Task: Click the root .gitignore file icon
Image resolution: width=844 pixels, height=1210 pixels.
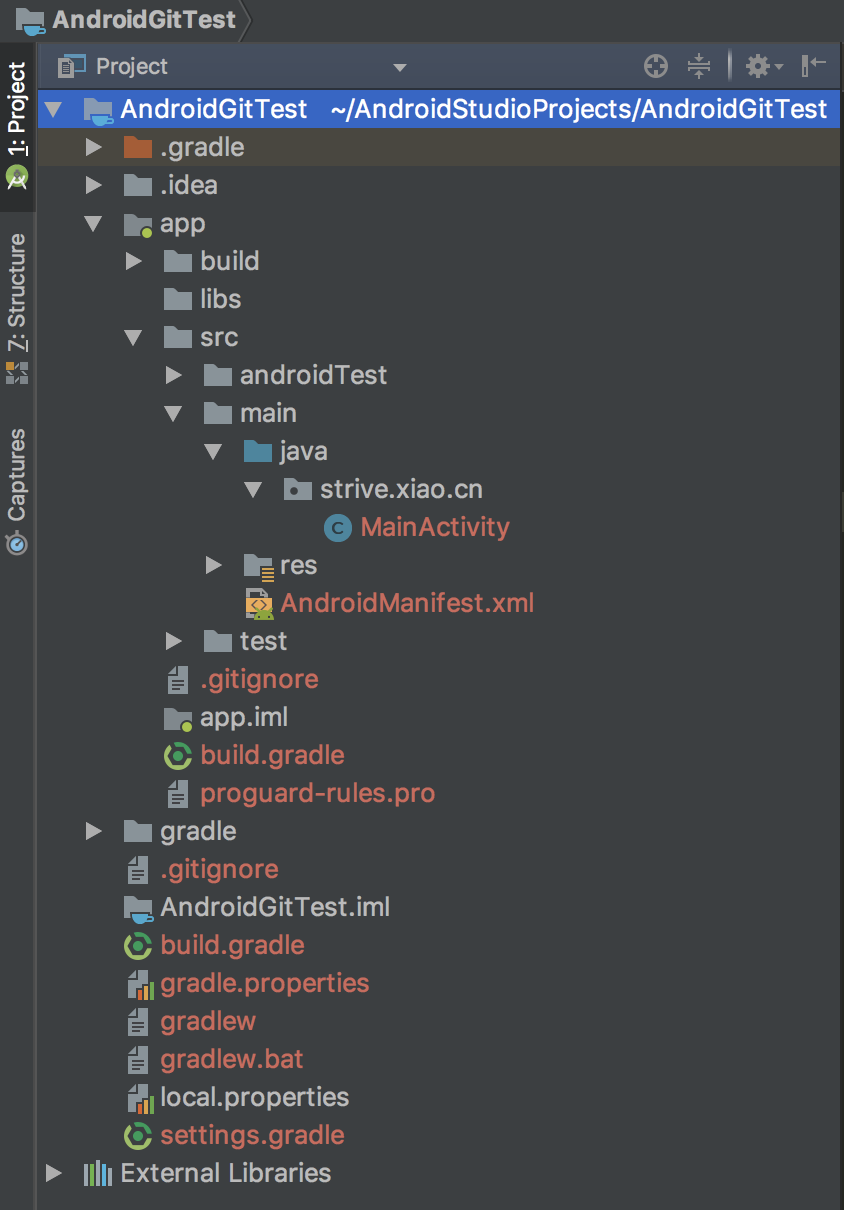Action: point(137,870)
